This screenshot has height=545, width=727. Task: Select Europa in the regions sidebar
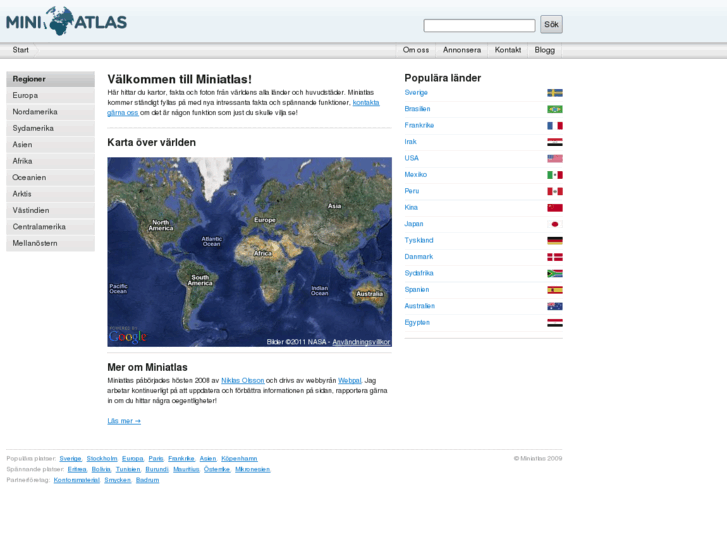(51, 96)
